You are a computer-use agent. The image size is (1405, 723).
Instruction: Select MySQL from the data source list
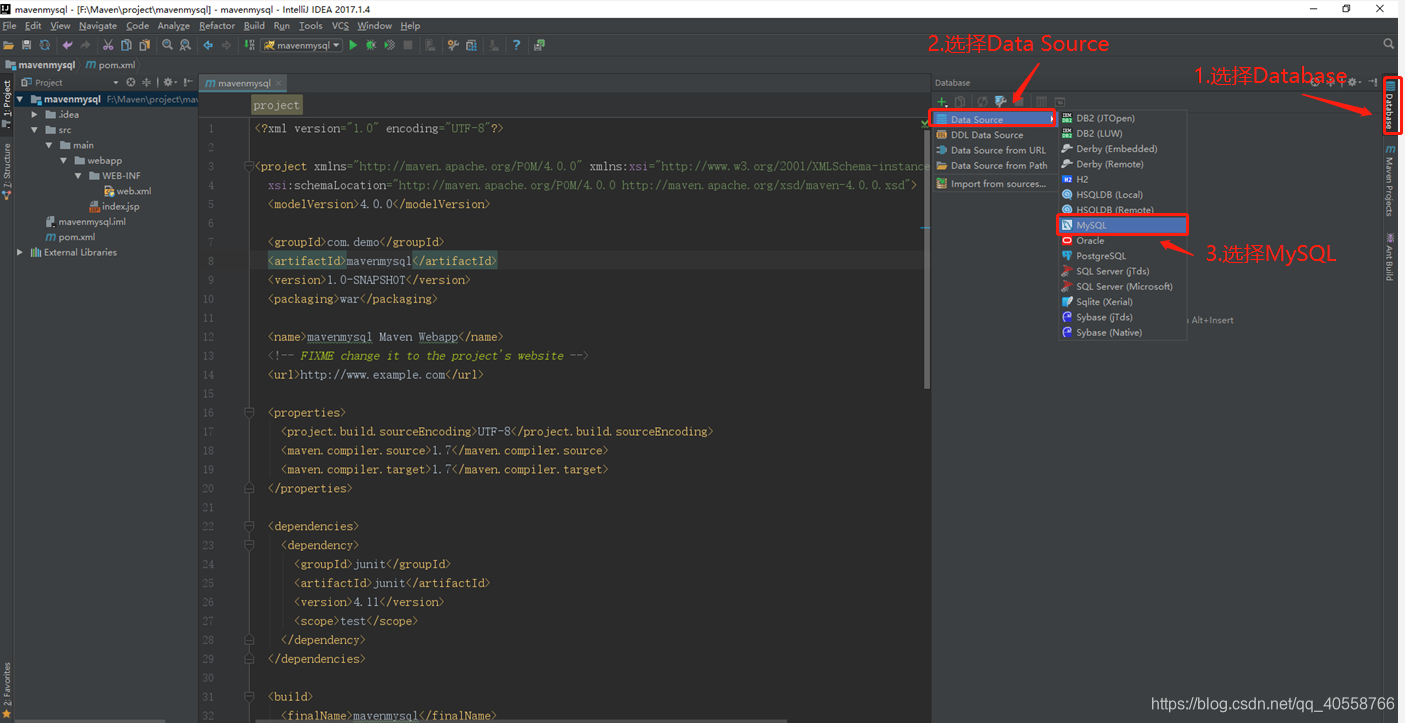coord(1123,225)
